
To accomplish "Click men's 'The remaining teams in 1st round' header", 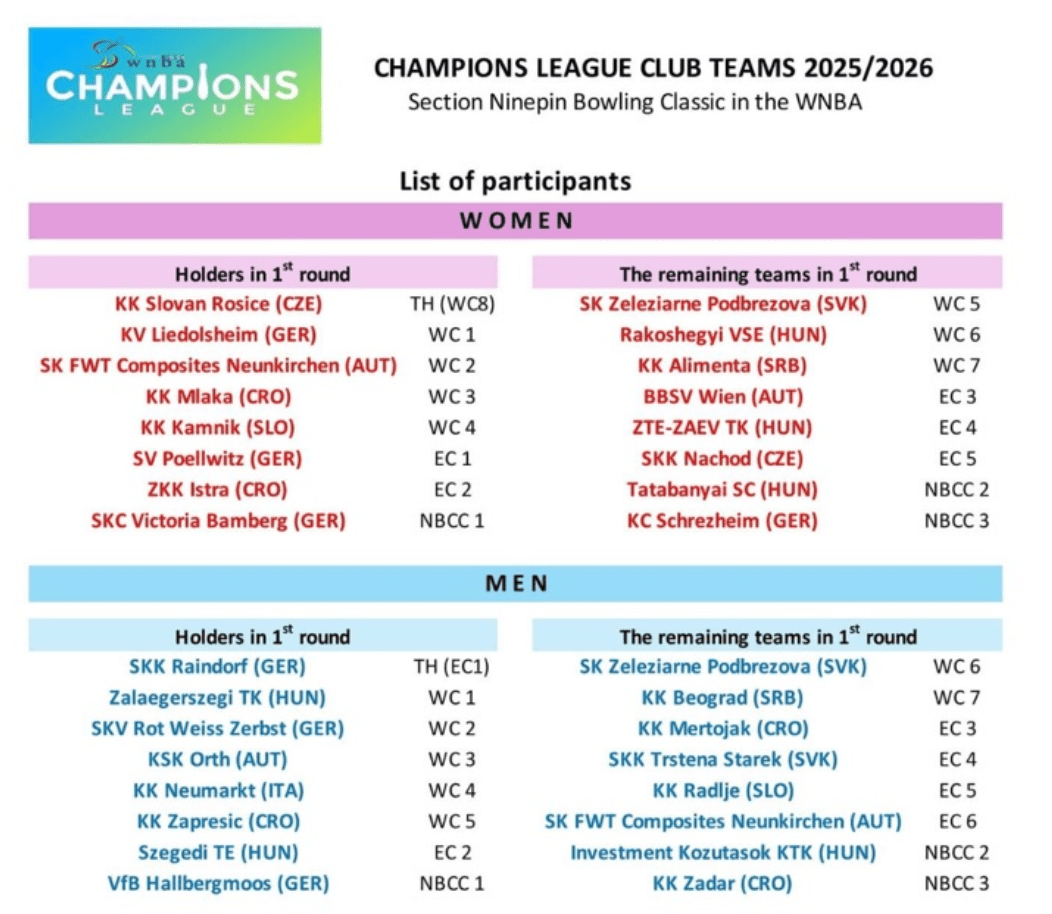I will (767, 636).
